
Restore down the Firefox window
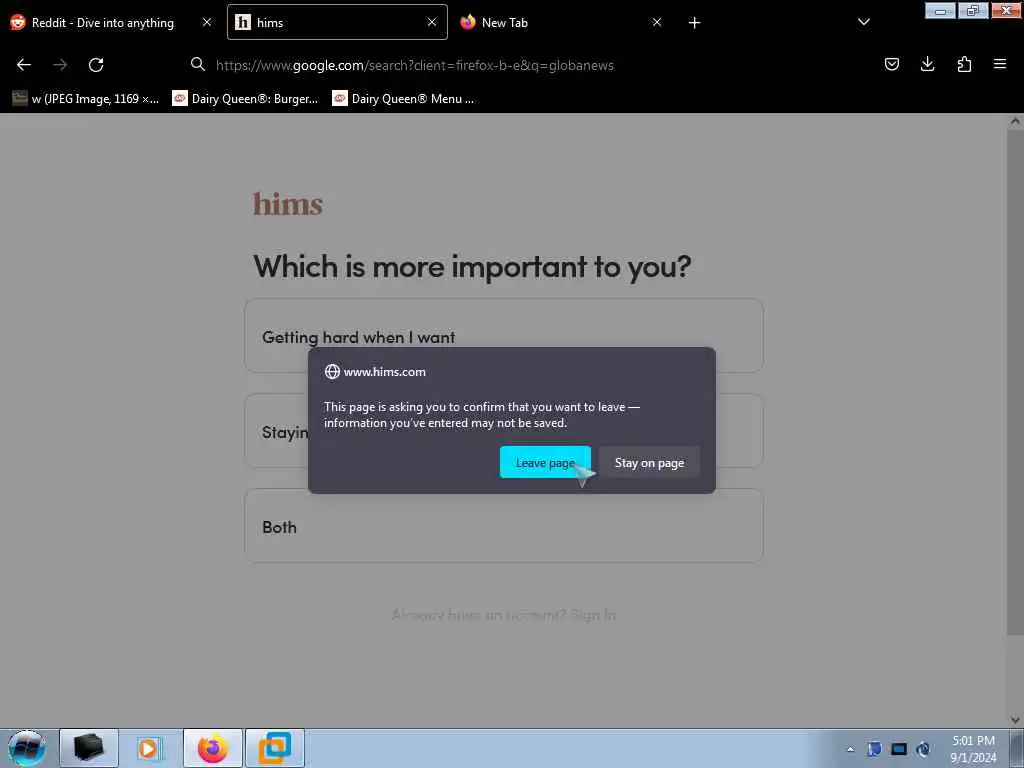(x=972, y=10)
